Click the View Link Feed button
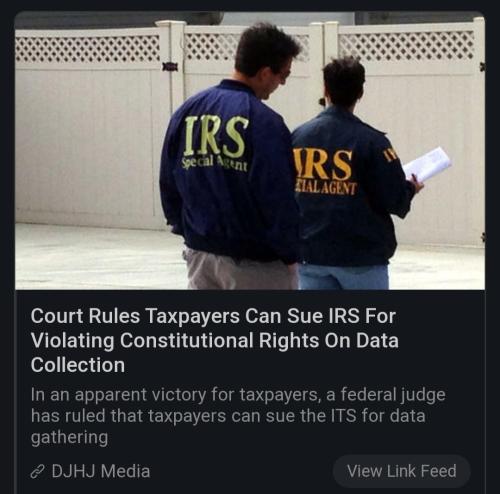500x494 pixels. coord(401,471)
